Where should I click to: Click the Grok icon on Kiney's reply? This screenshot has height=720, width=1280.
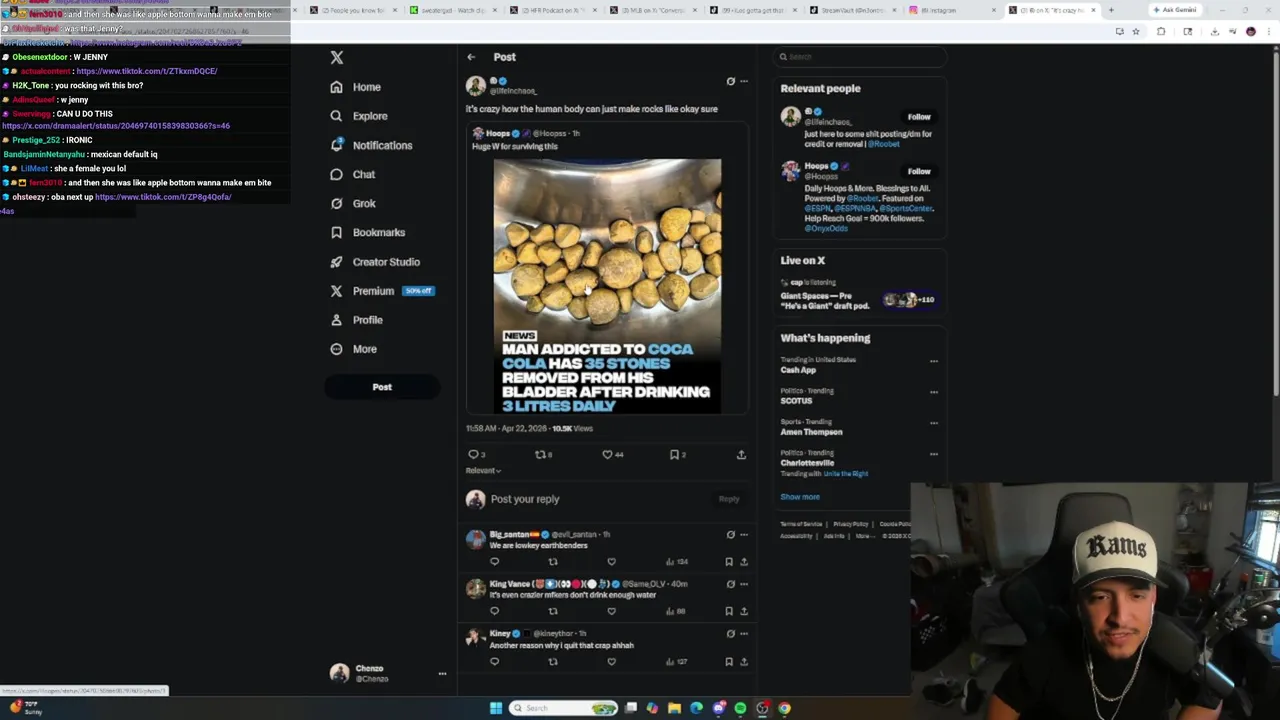tap(730, 634)
